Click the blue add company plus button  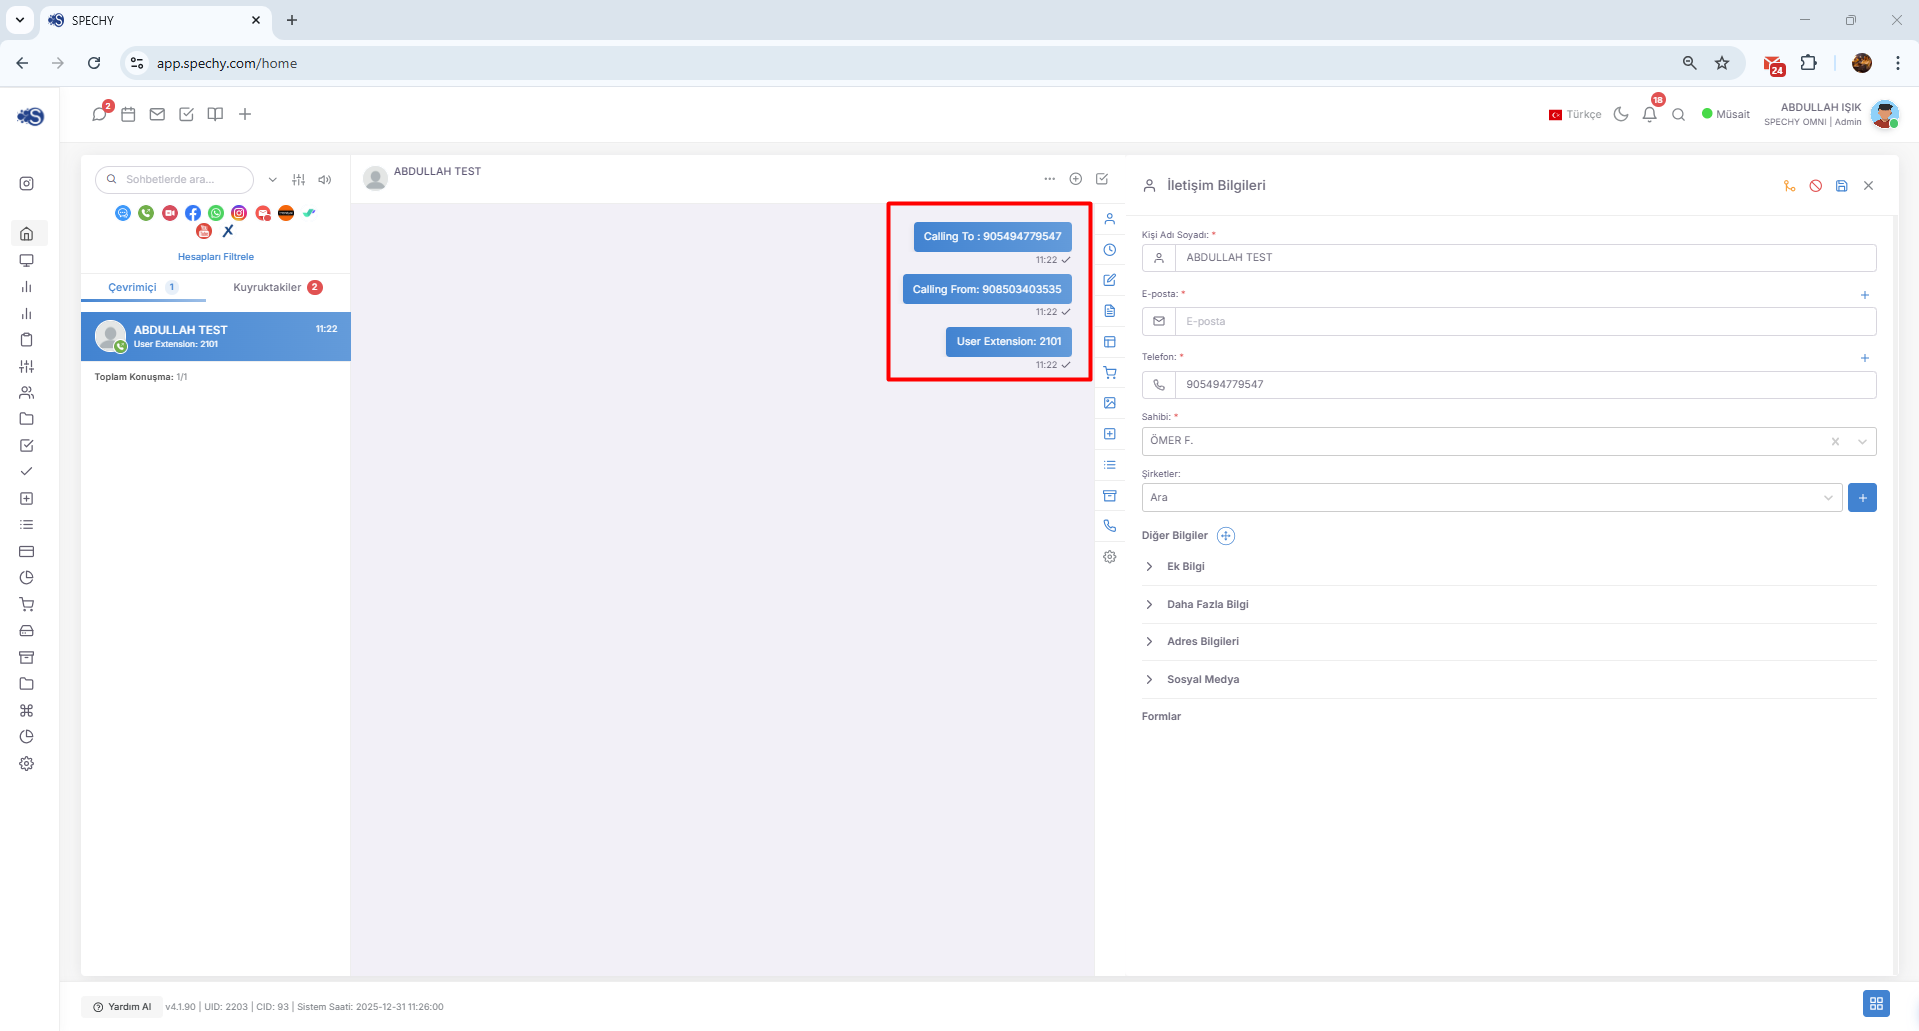coord(1862,498)
